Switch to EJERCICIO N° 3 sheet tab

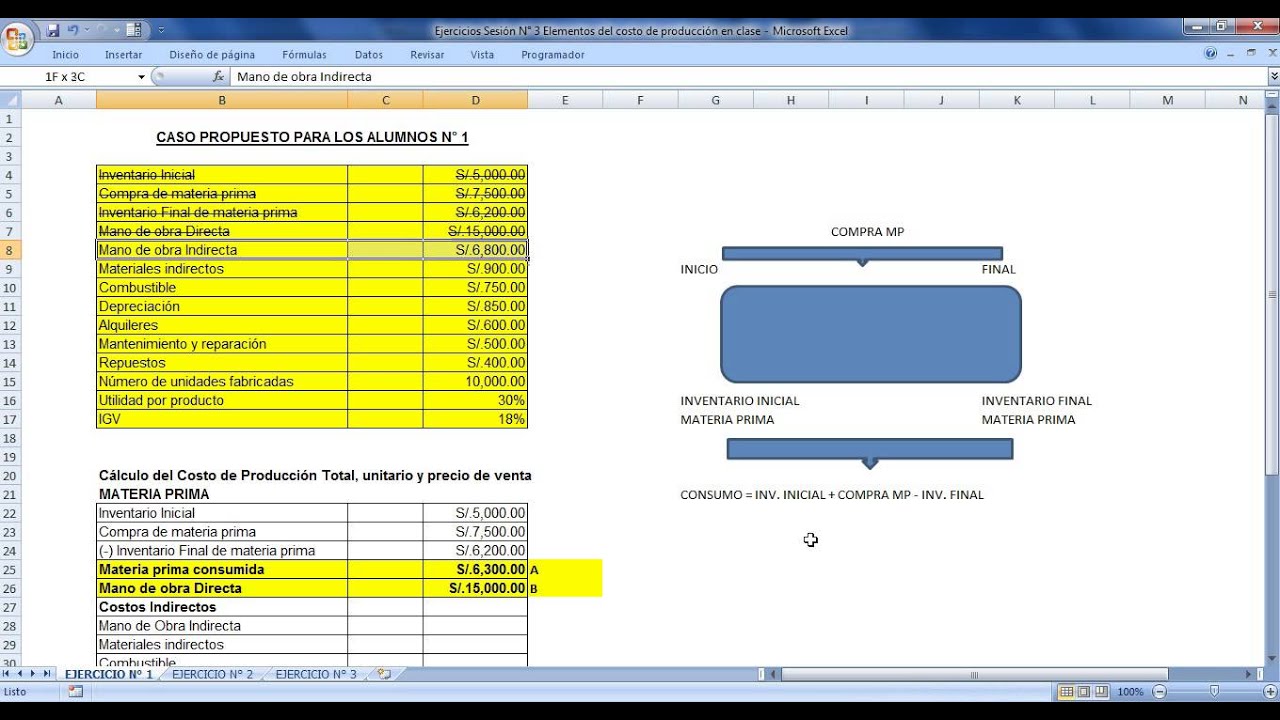click(316, 674)
